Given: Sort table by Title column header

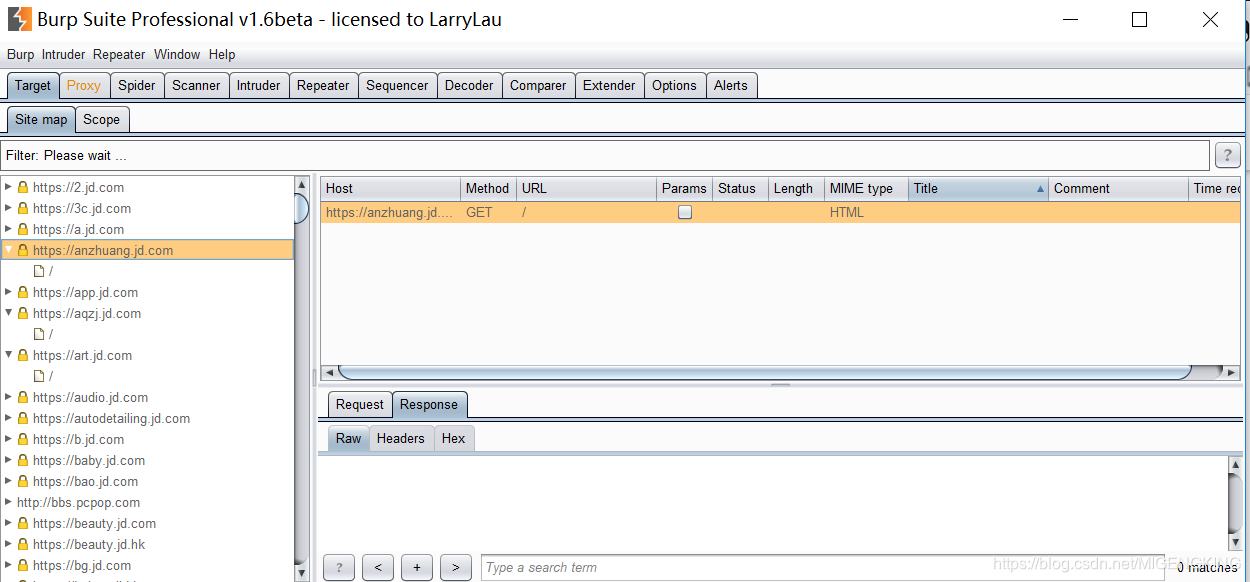Looking at the screenshot, I should [978, 188].
